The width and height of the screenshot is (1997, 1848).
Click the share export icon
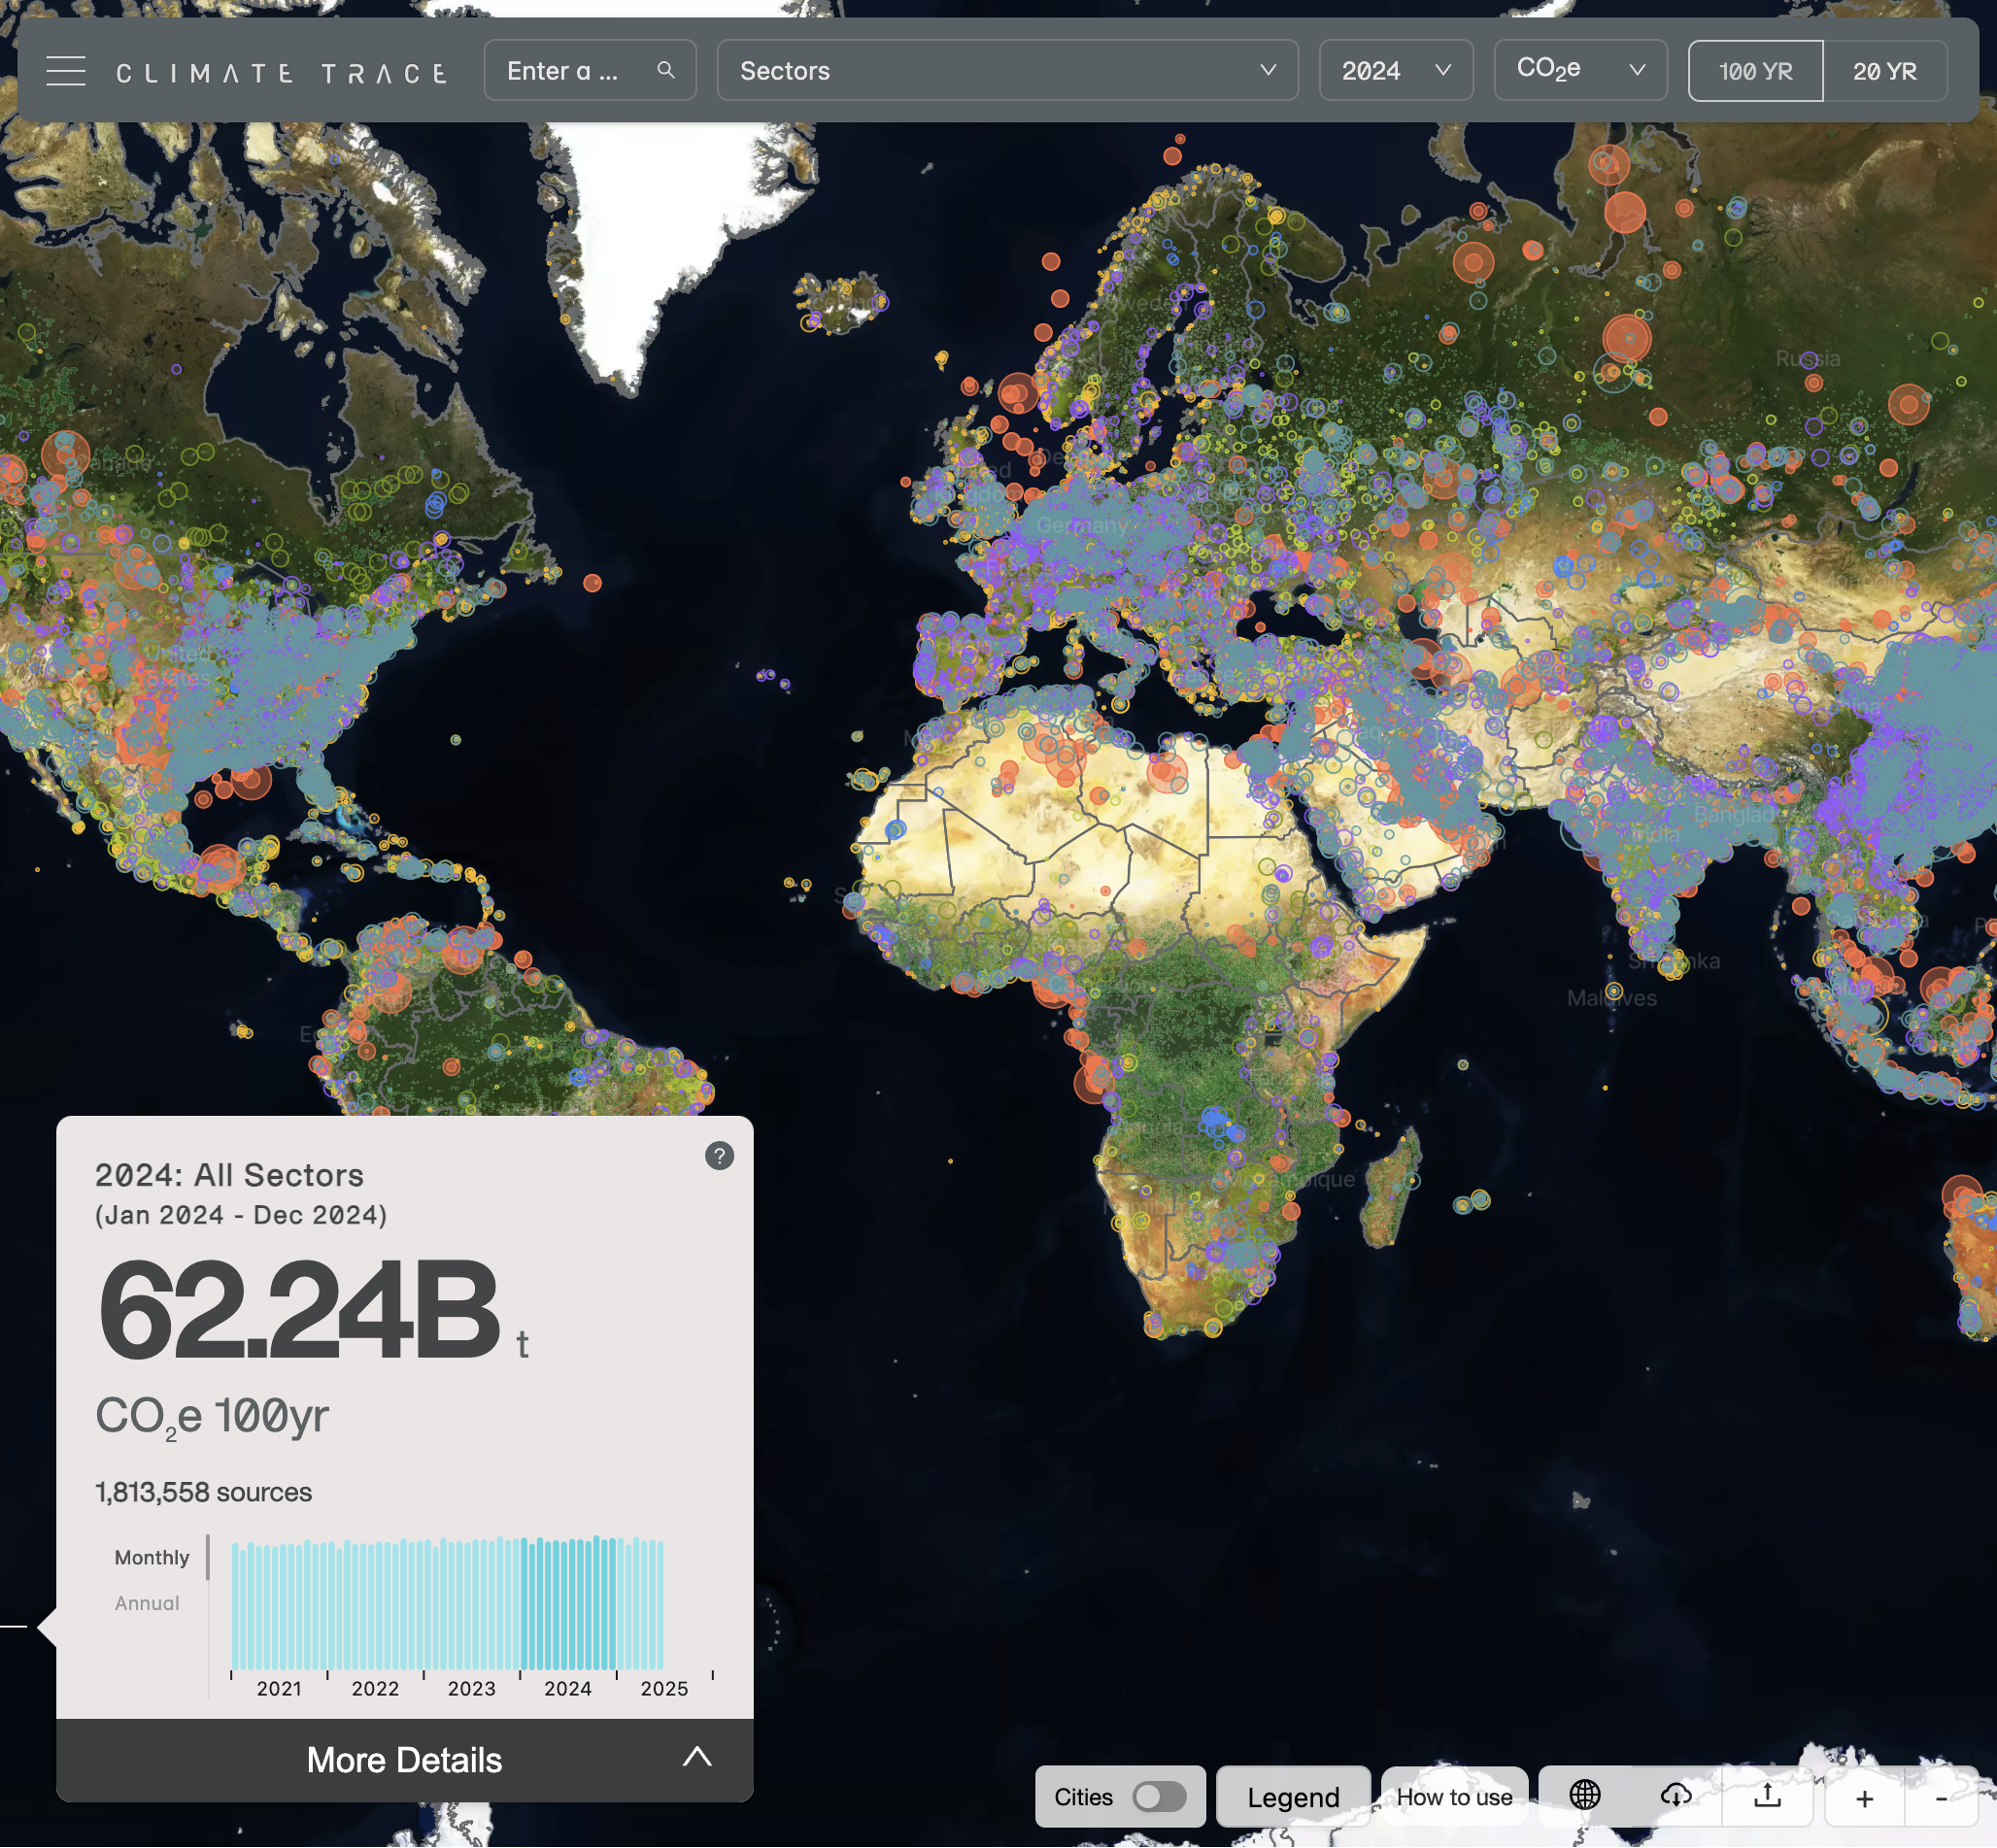pos(1768,1795)
